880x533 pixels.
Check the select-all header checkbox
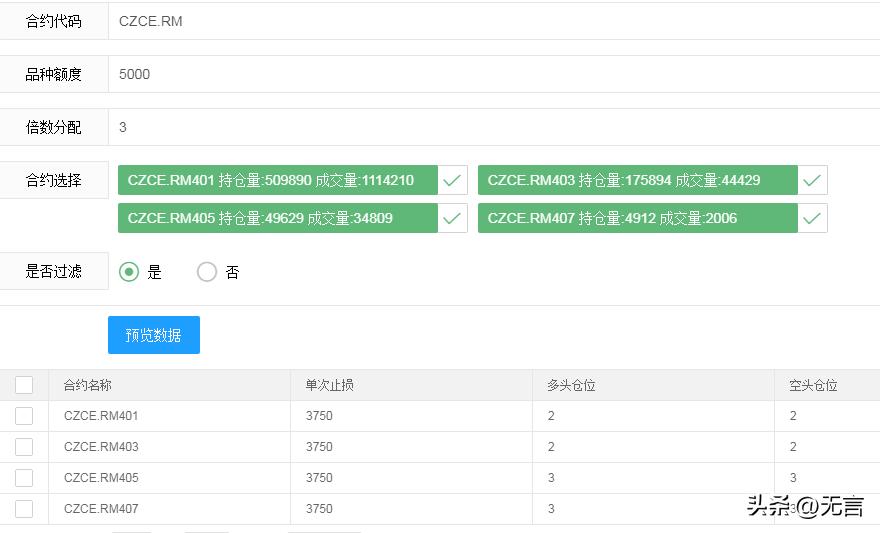pos(24,385)
